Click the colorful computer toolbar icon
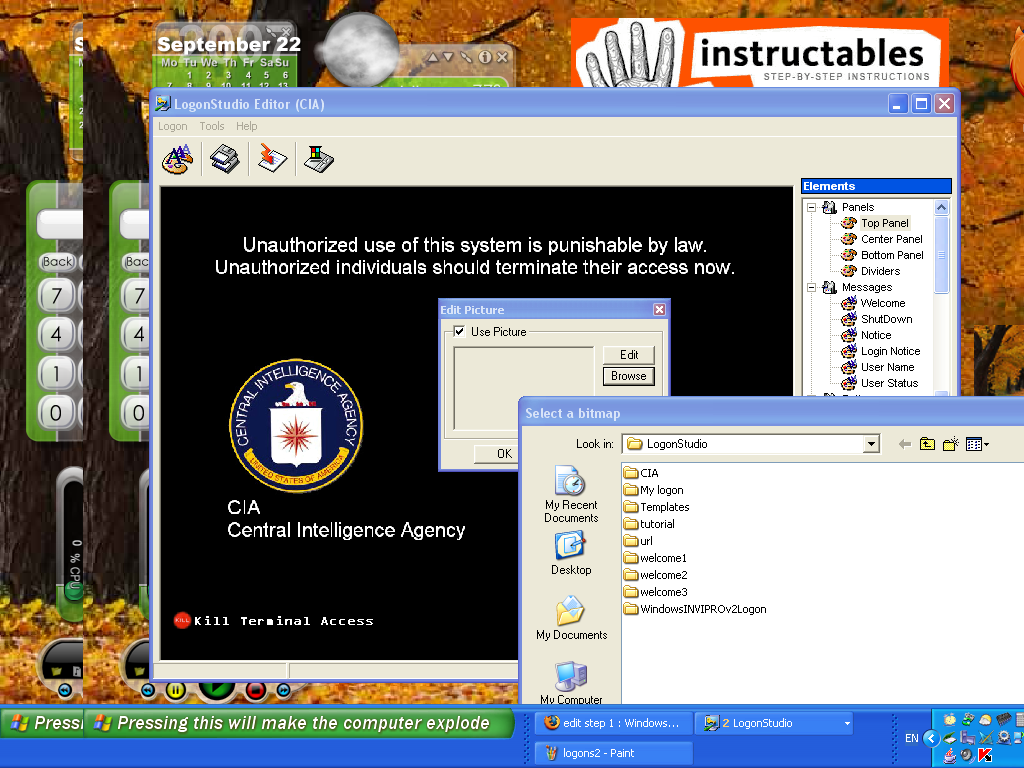The height and width of the screenshot is (768, 1024). click(319, 159)
